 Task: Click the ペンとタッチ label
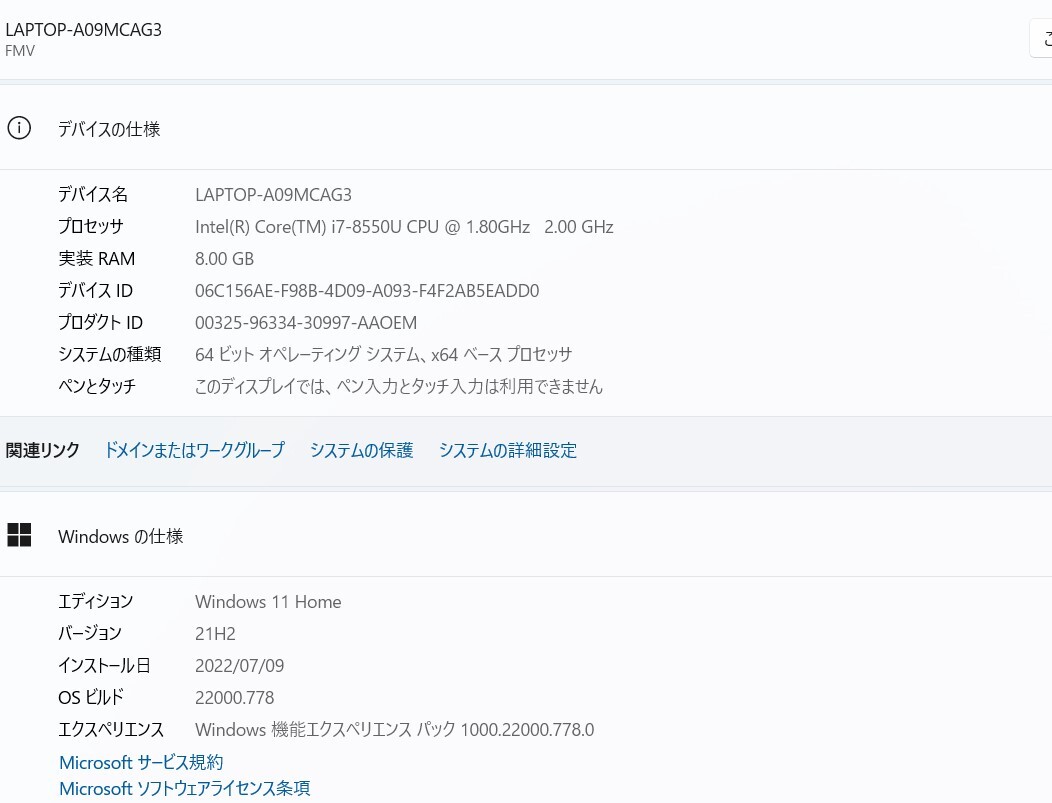coord(97,386)
